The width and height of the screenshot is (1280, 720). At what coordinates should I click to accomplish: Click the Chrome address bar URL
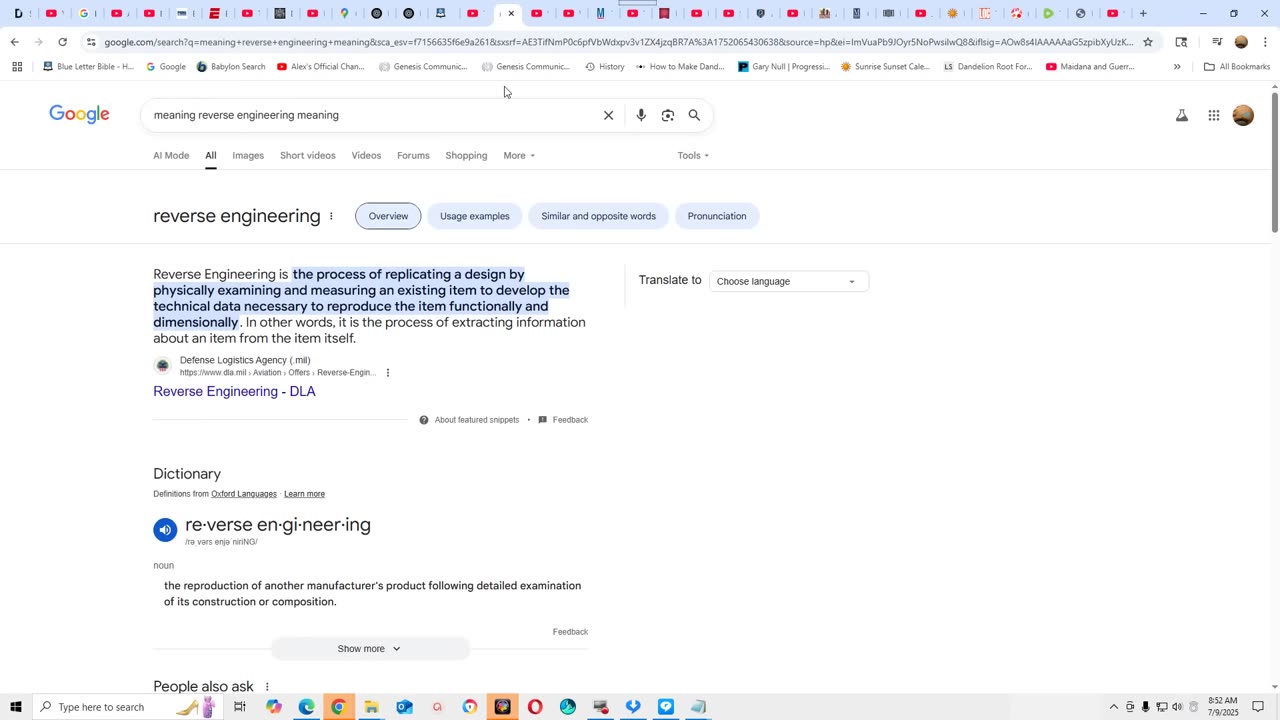tap(618, 42)
